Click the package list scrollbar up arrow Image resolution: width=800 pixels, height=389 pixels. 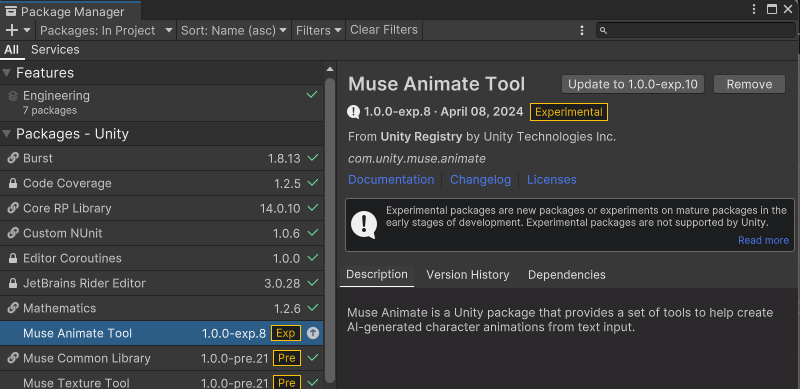click(x=330, y=69)
